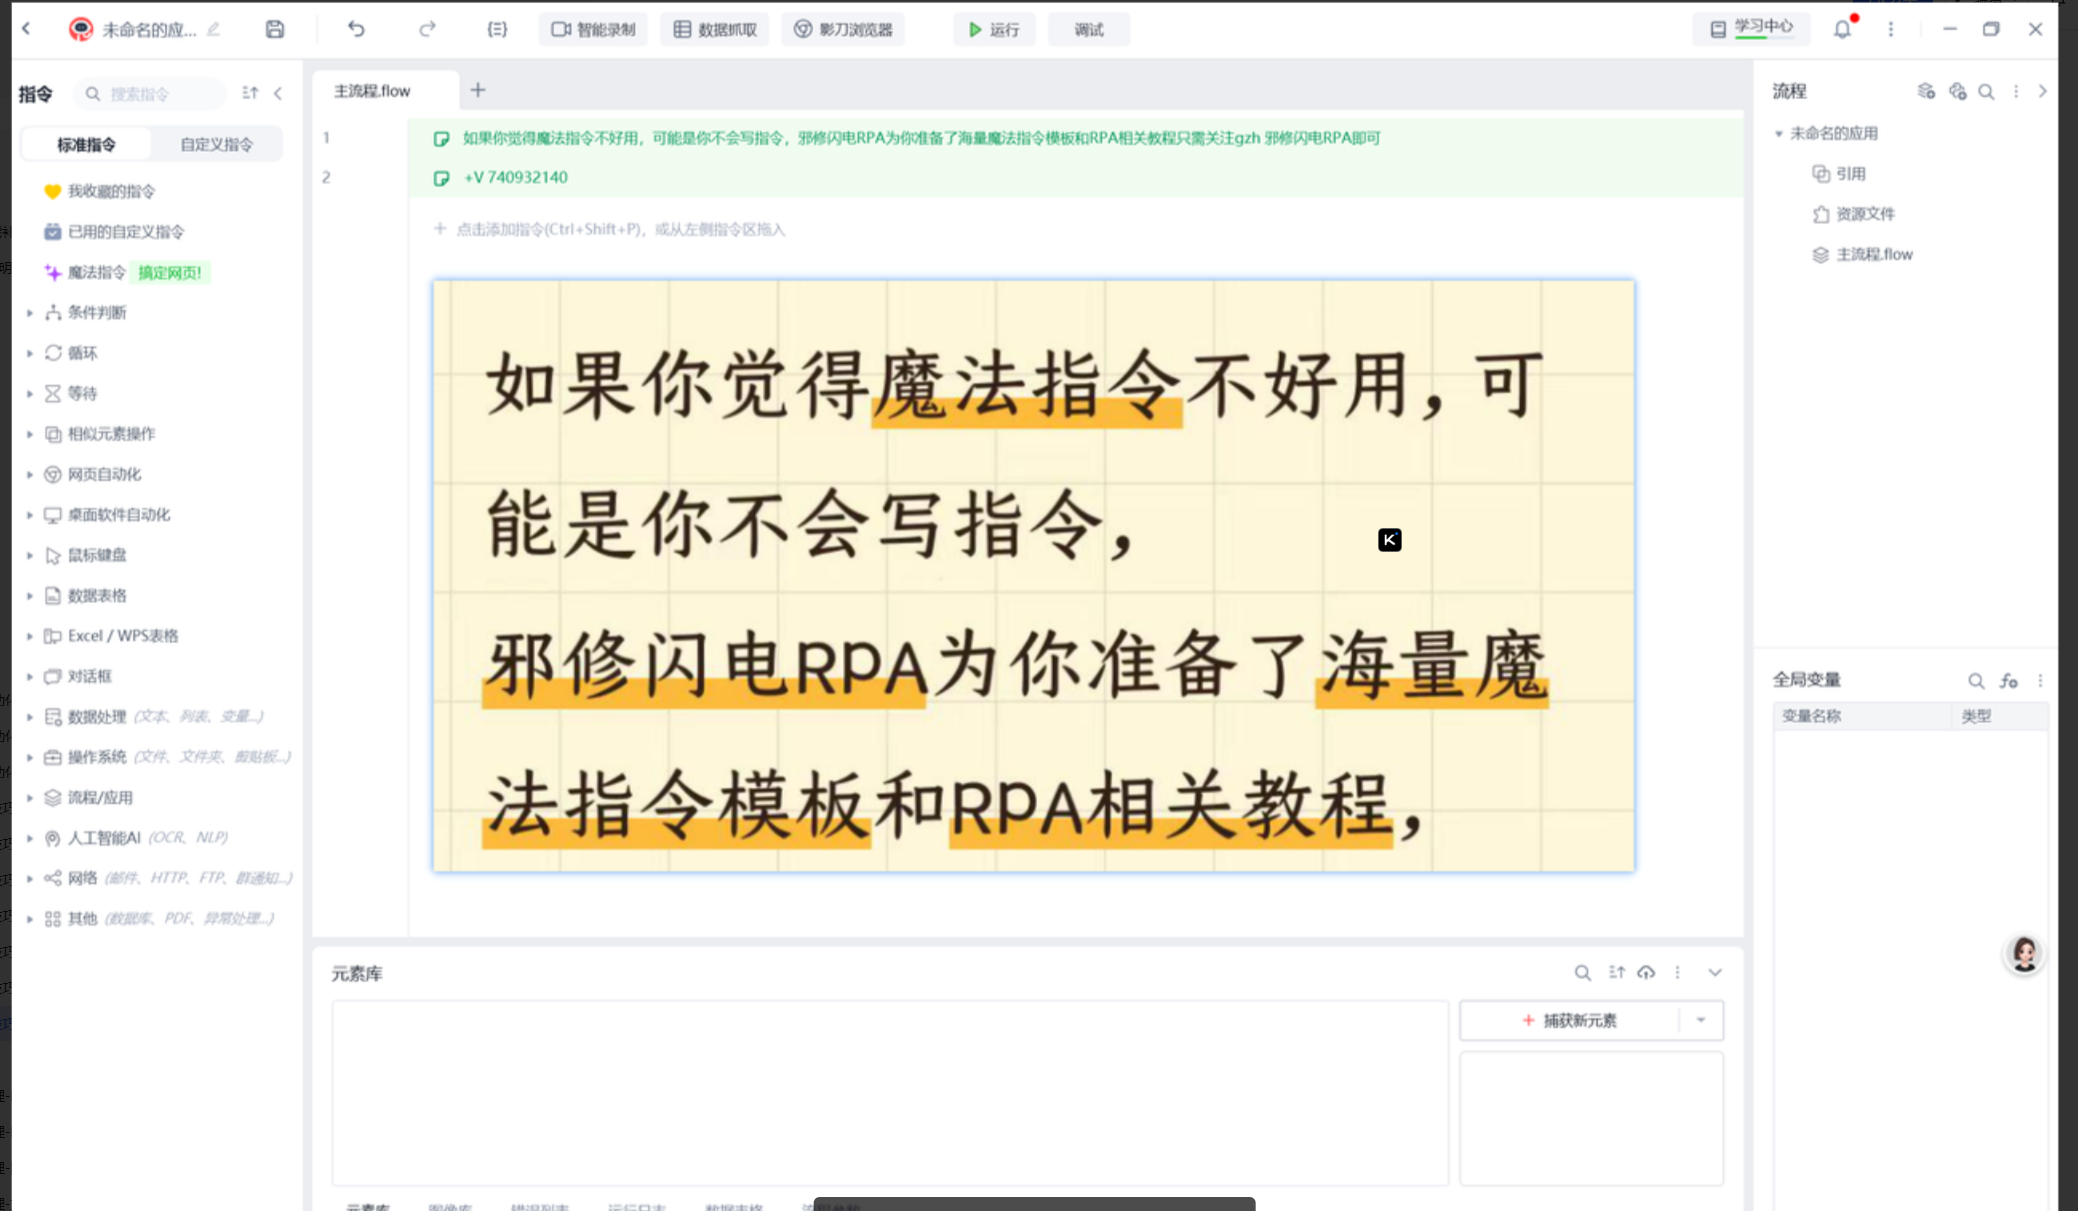Screen dimensions: 2078x1211
Task: Expand the 条件判断 instruction category
Action: point(30,313)
